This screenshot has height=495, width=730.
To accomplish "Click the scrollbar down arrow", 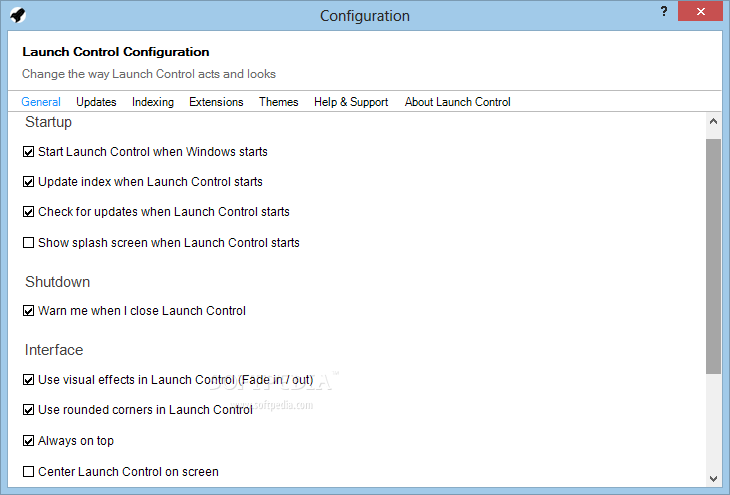I will pos(713,478).
